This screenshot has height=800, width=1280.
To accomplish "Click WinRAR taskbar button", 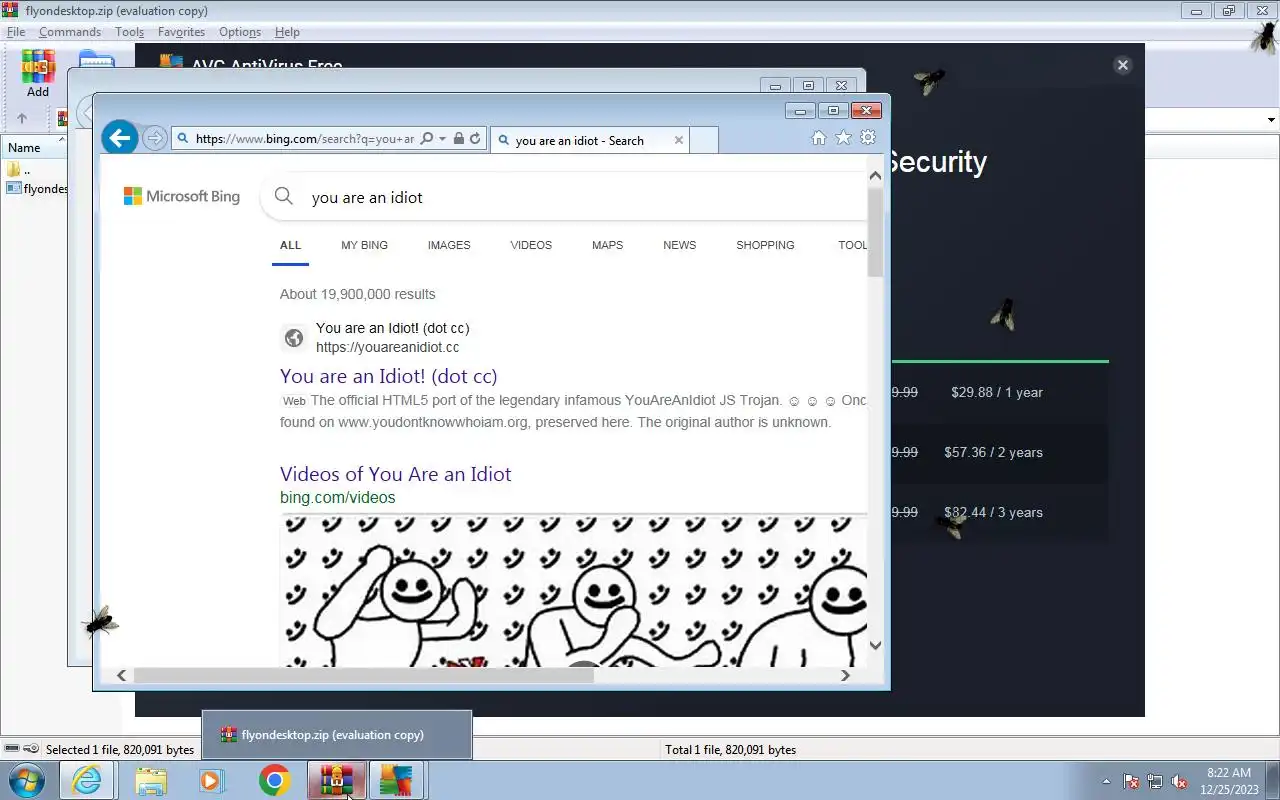I will (336, 780).
